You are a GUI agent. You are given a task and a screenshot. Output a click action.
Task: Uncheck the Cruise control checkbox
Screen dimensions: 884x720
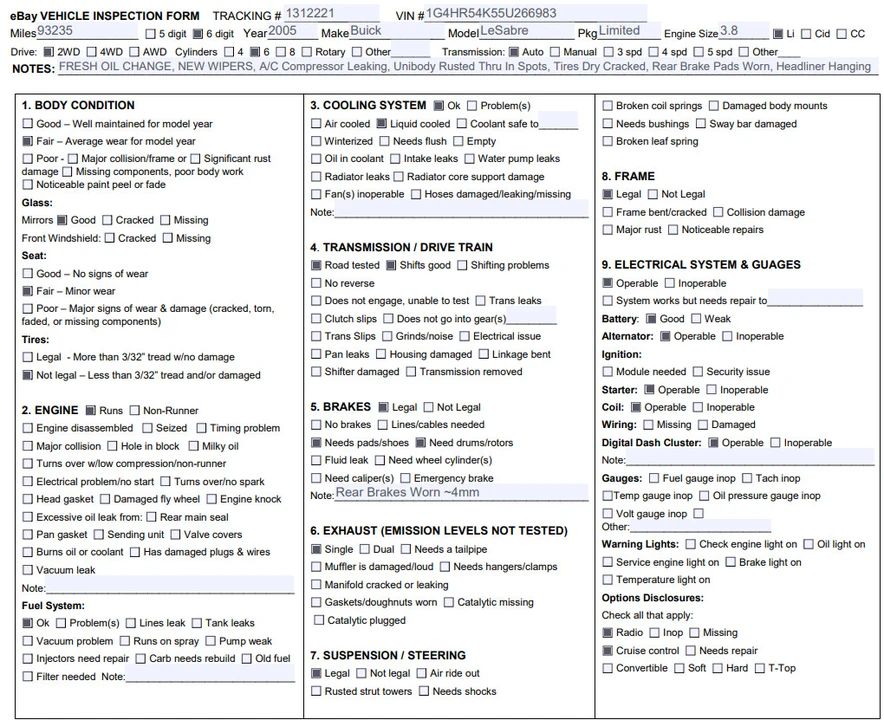click(608, 651)
